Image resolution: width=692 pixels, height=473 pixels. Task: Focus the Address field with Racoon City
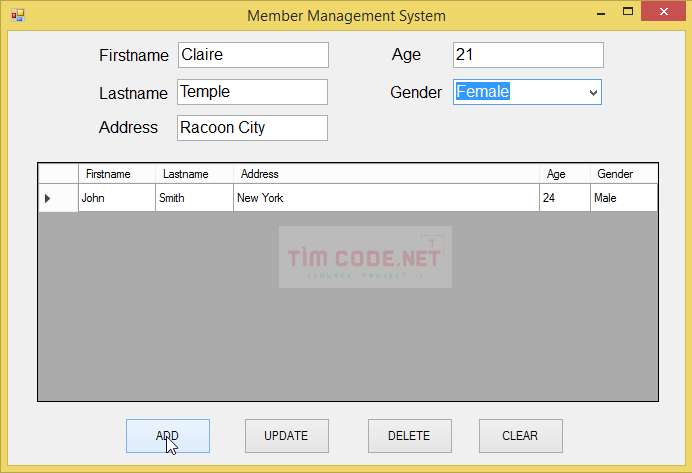tap(252, 128)
